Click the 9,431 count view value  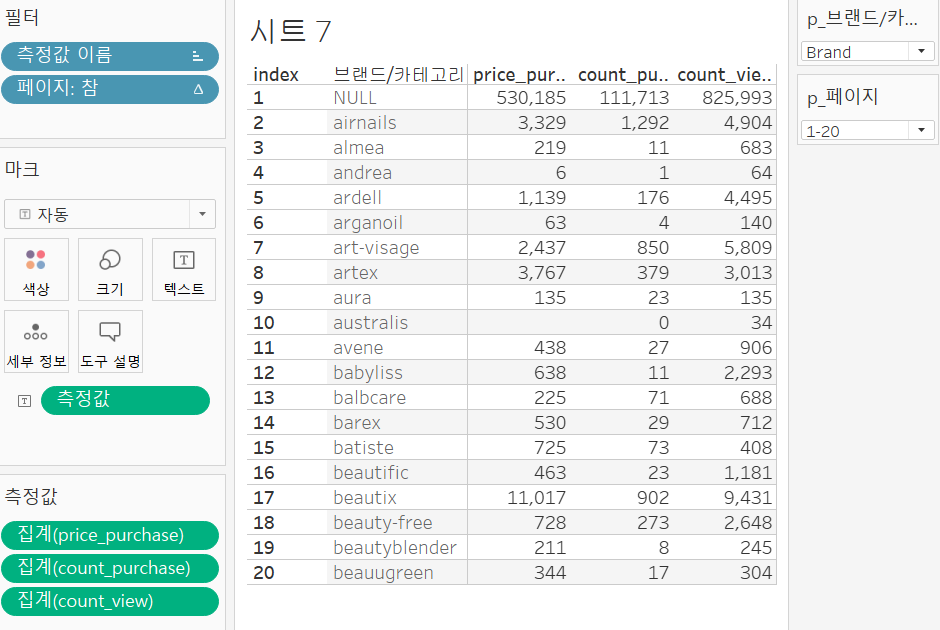(748, 498)
